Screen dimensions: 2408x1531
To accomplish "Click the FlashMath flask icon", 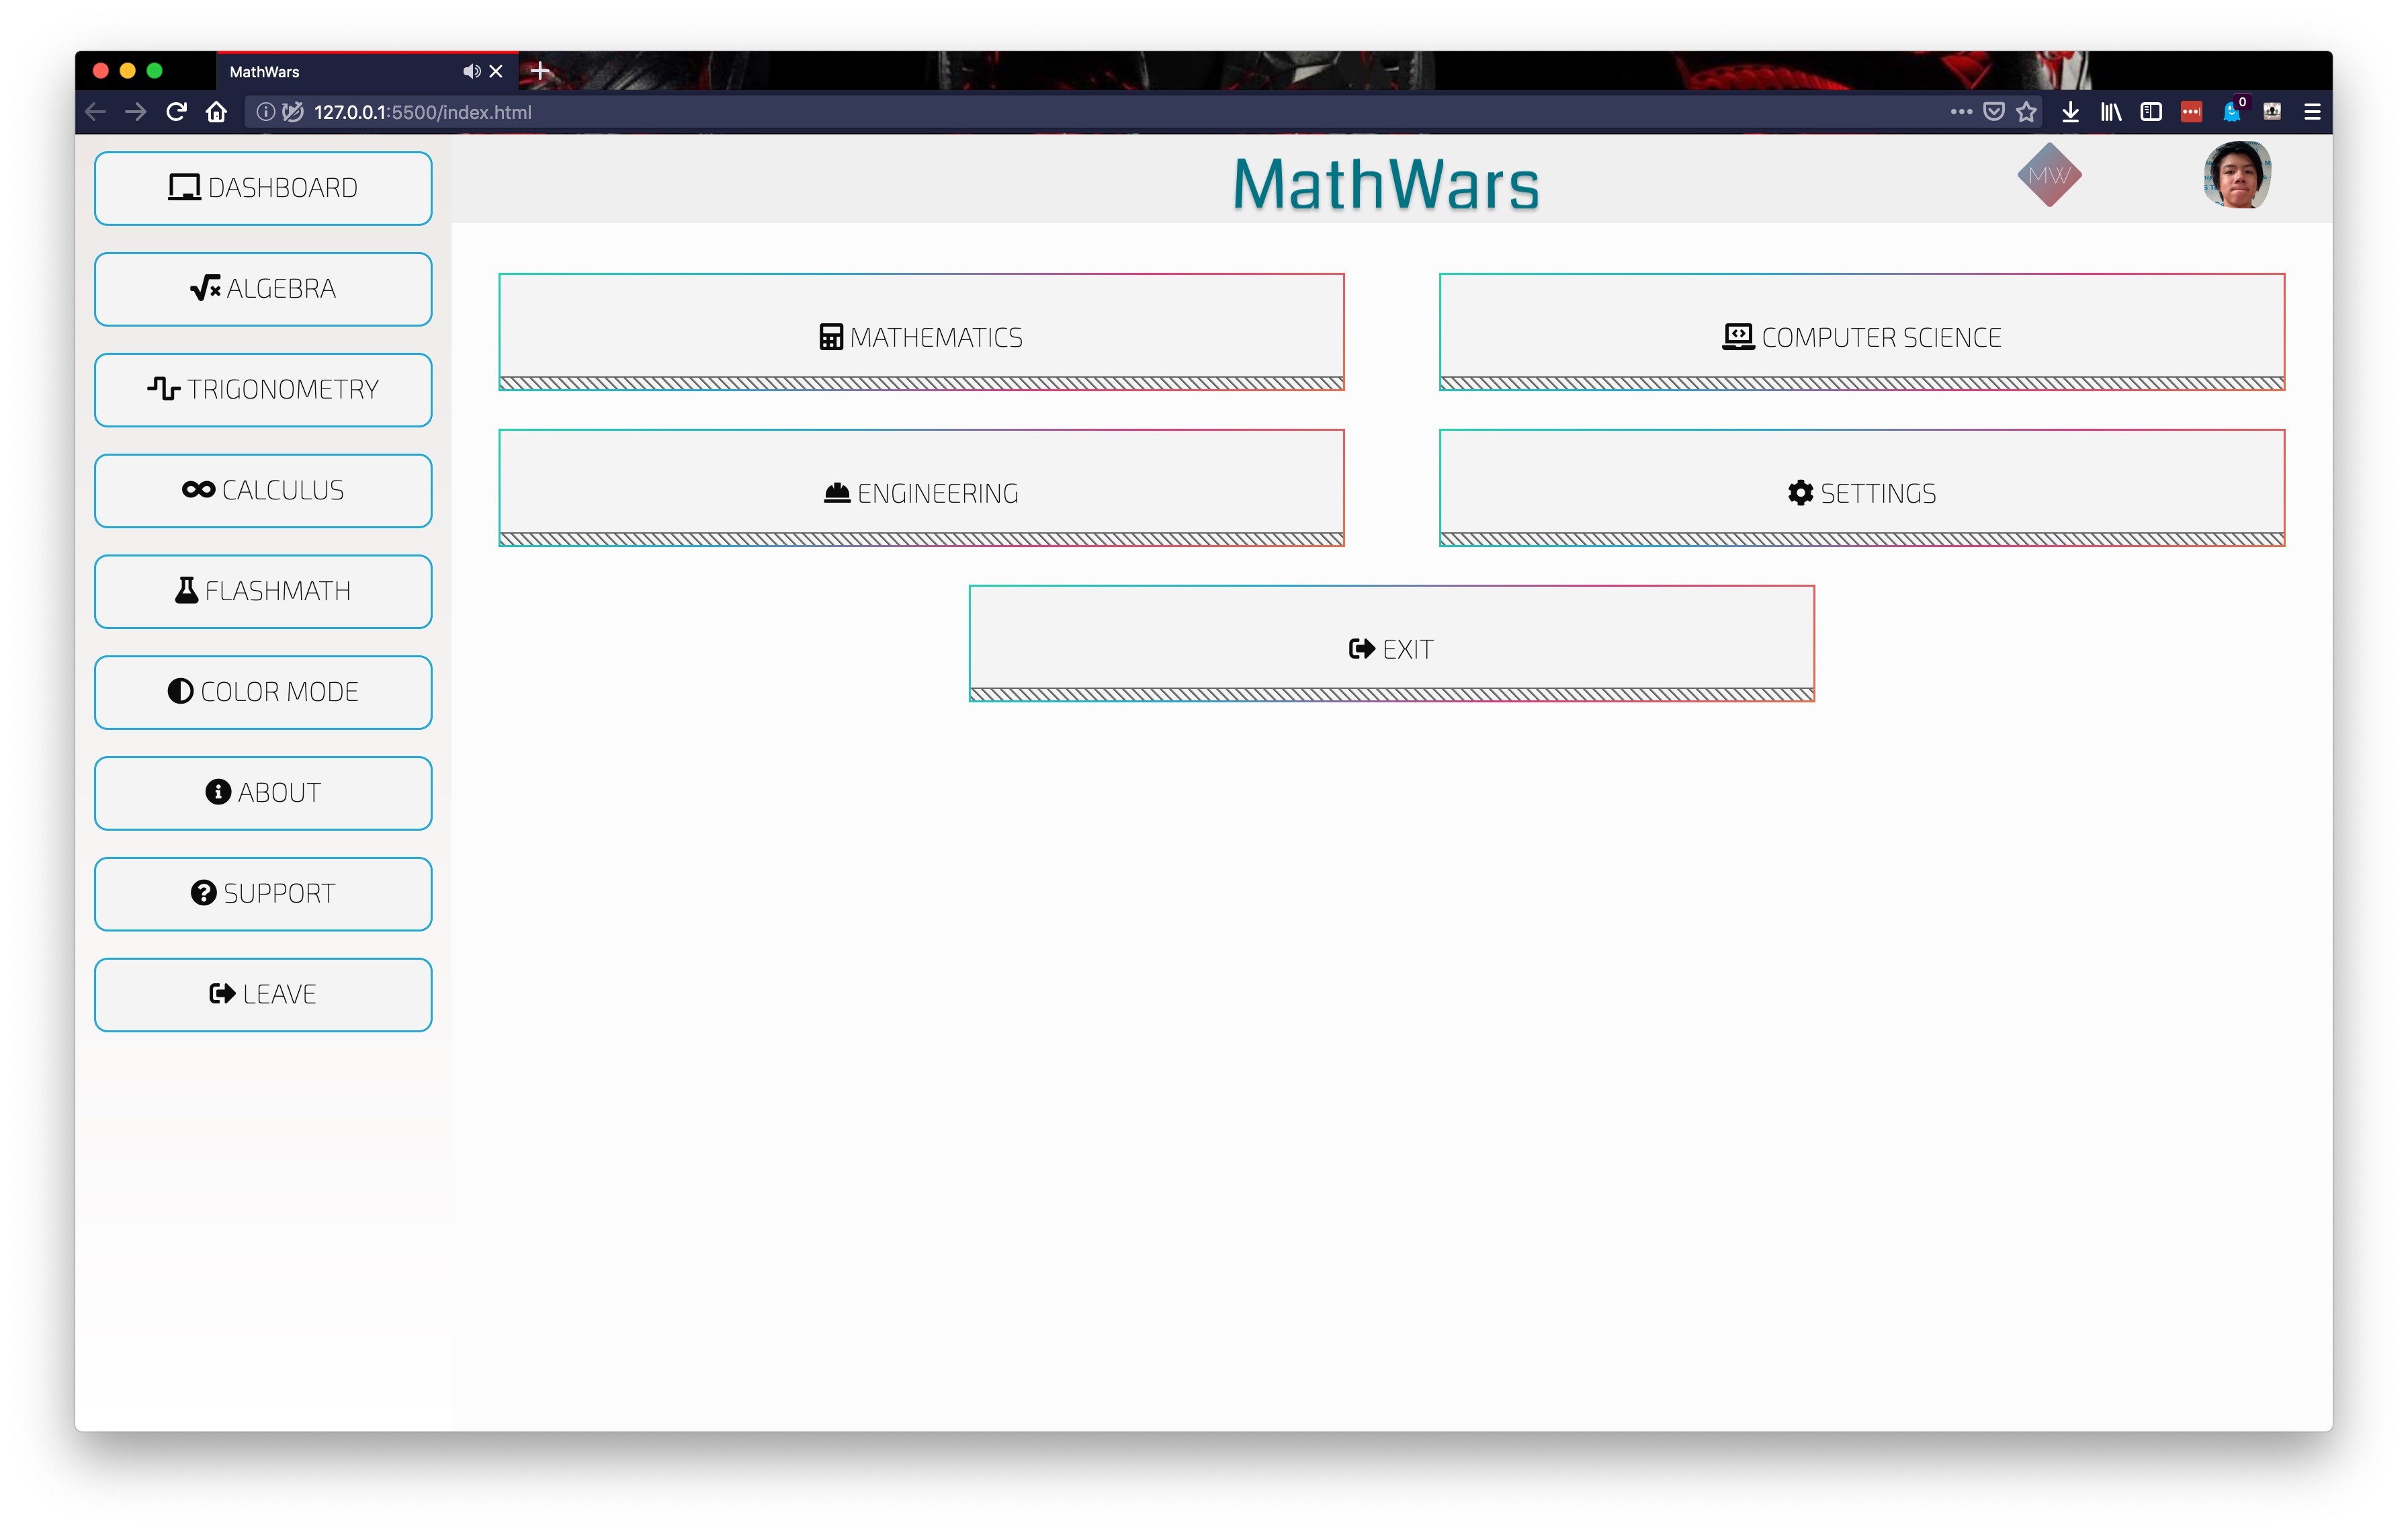I will (186, 591).
